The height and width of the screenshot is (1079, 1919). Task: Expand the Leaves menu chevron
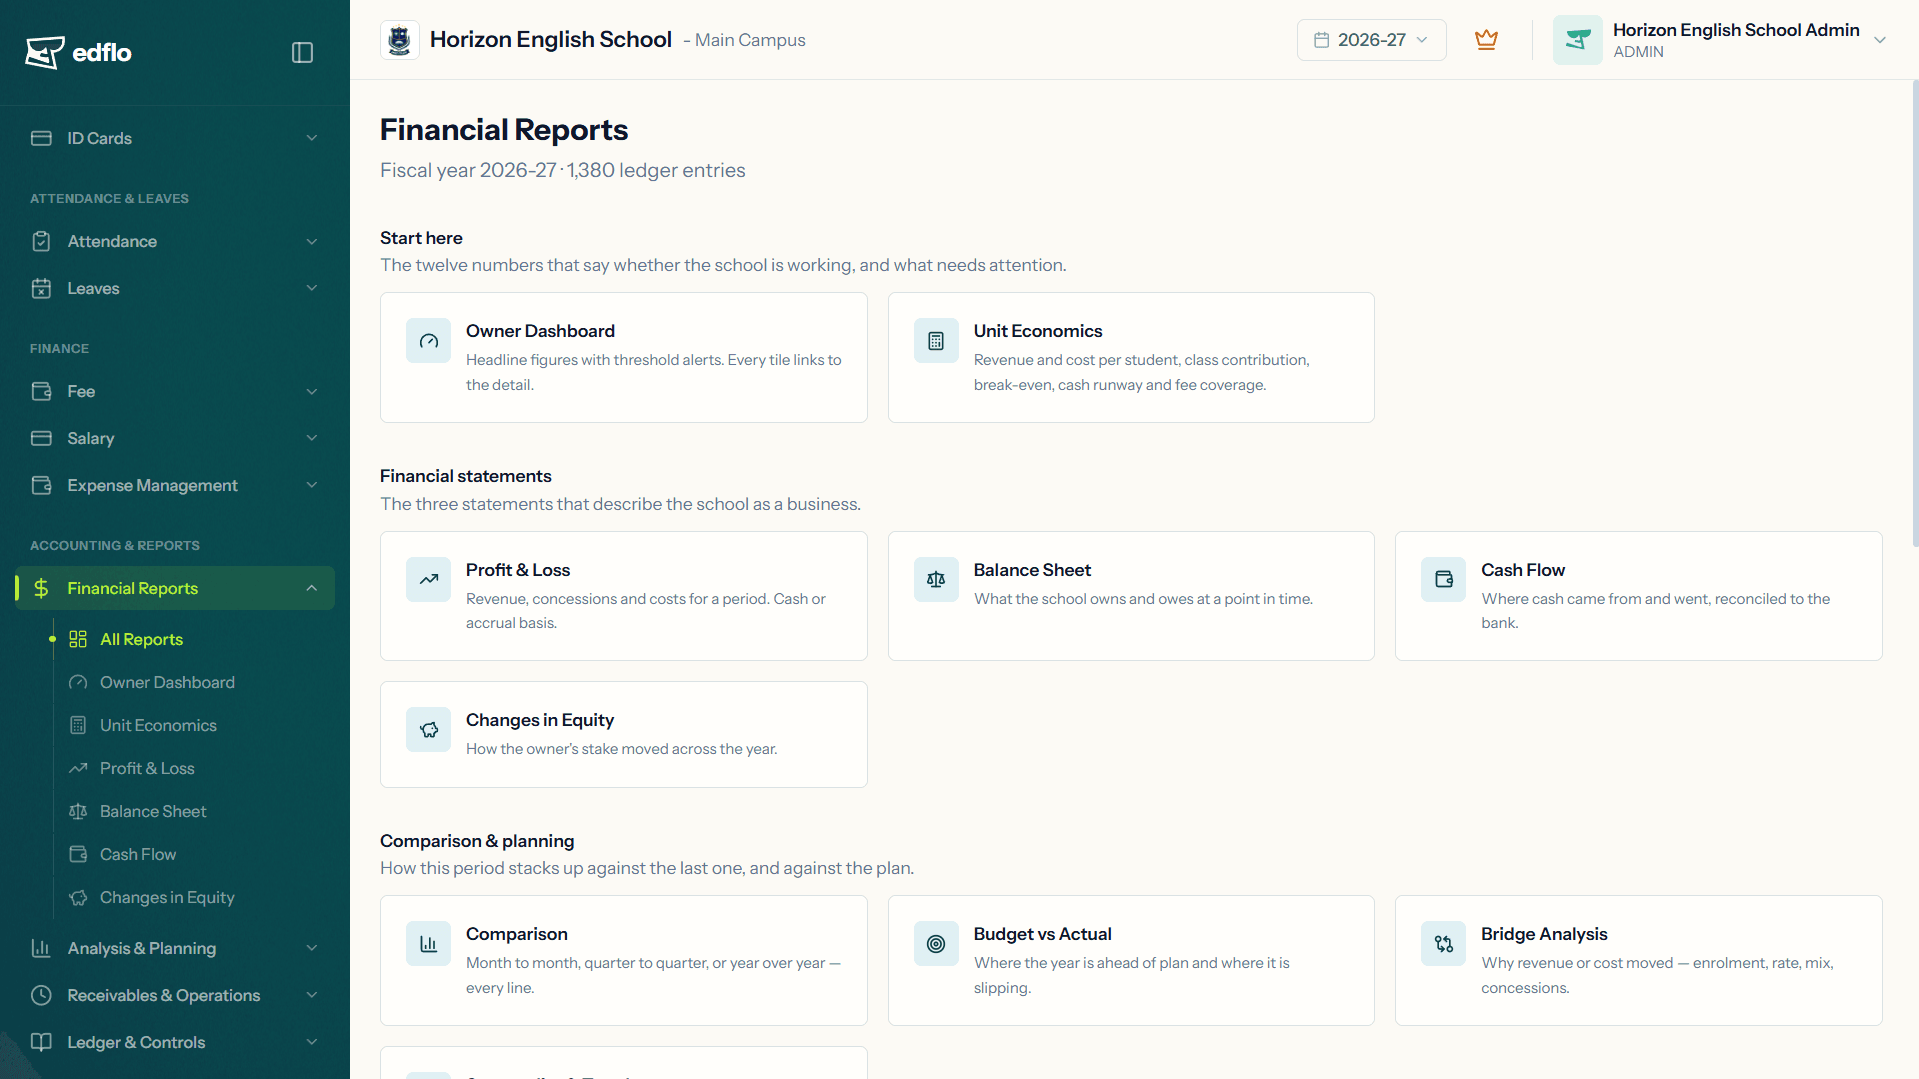312,288
